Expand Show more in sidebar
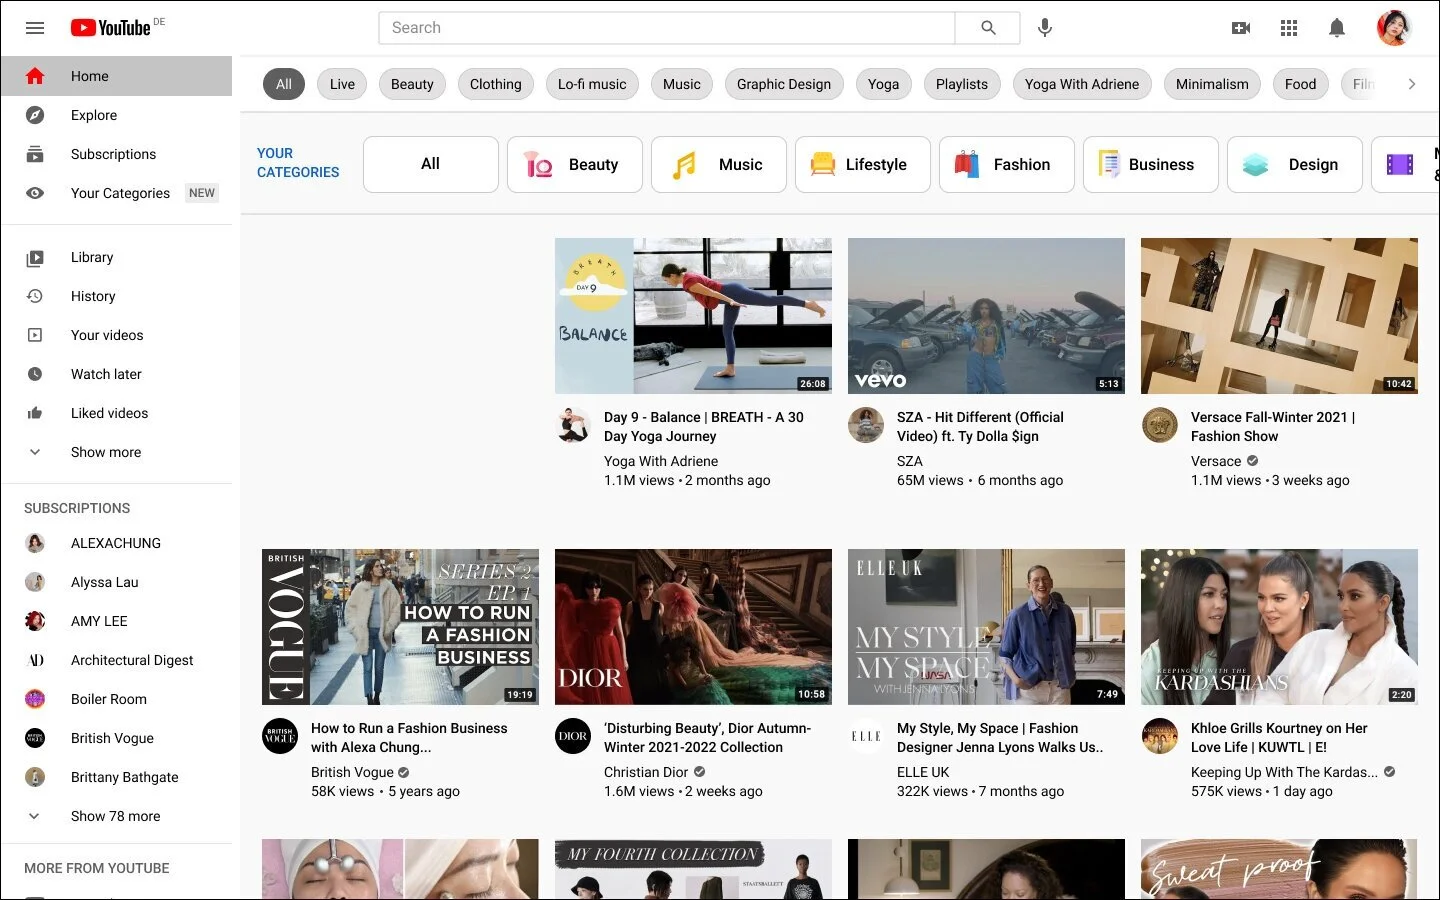This screenshot has height=900, width=1440. (116, 452)
